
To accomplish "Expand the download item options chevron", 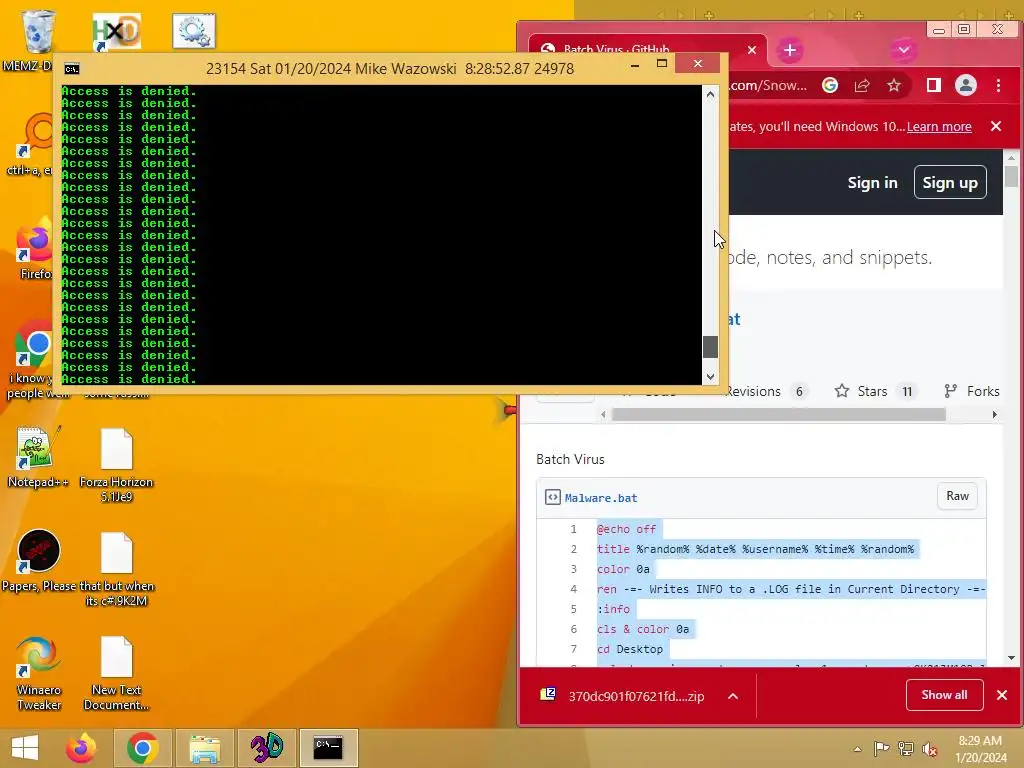I will point(733,696).
